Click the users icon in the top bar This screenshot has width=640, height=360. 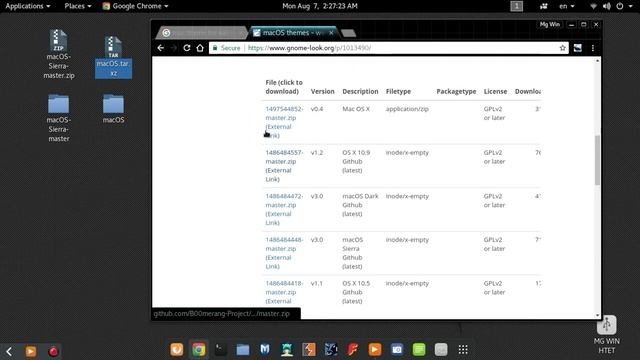544,6
